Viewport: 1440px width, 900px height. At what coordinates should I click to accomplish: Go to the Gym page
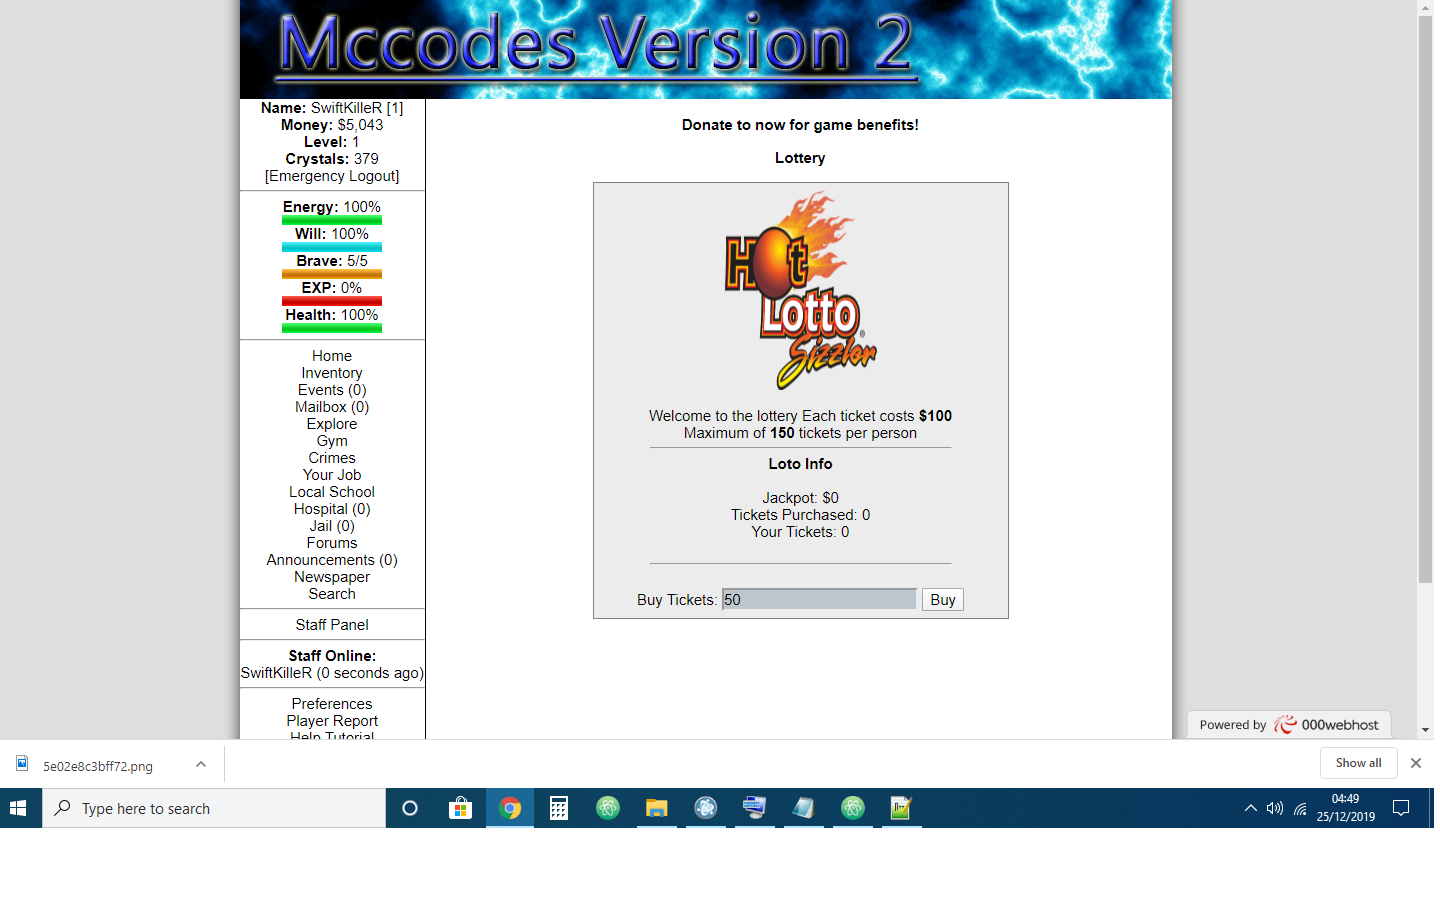332,441
